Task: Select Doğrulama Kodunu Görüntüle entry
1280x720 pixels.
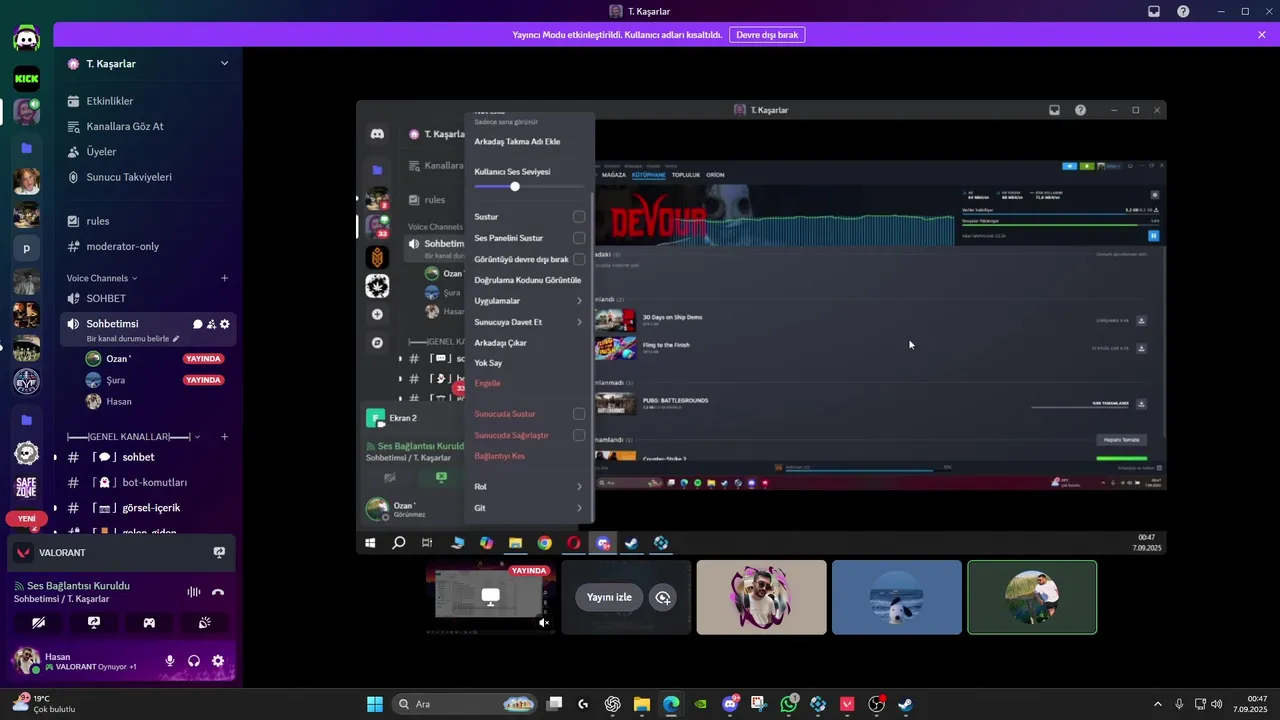Action: pyautogui.click(x=527, y=280)
